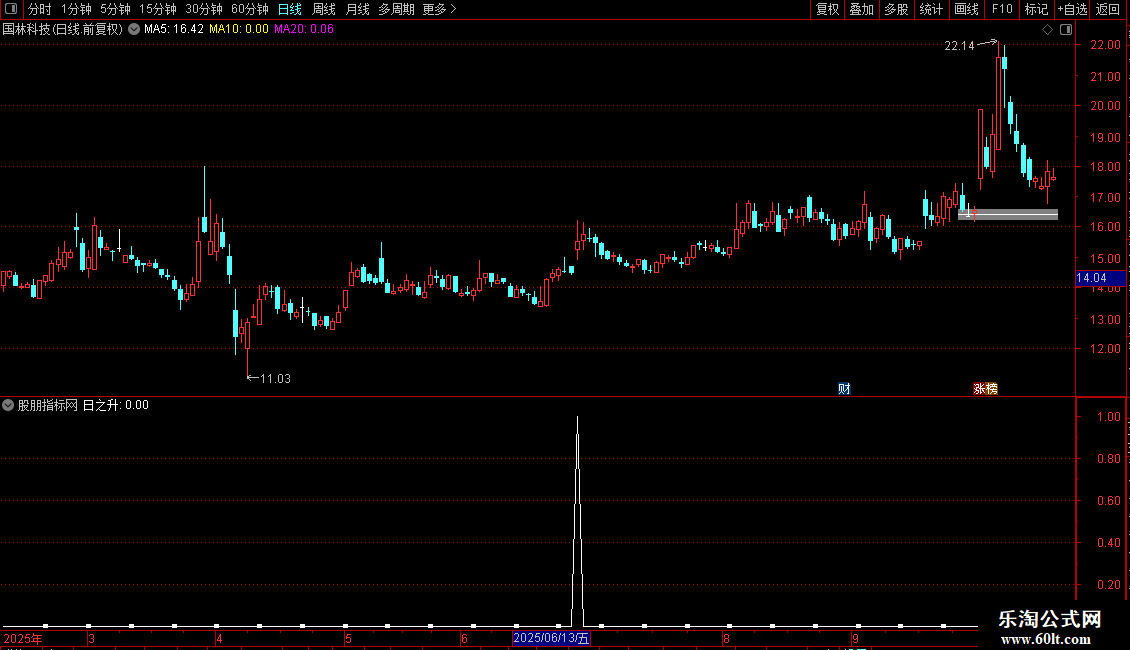The height and width of the screenshot is (650, 1130).
Task: Click the MA10: 0.00 label
Action: pyautogui.click(x=239, y=29)
